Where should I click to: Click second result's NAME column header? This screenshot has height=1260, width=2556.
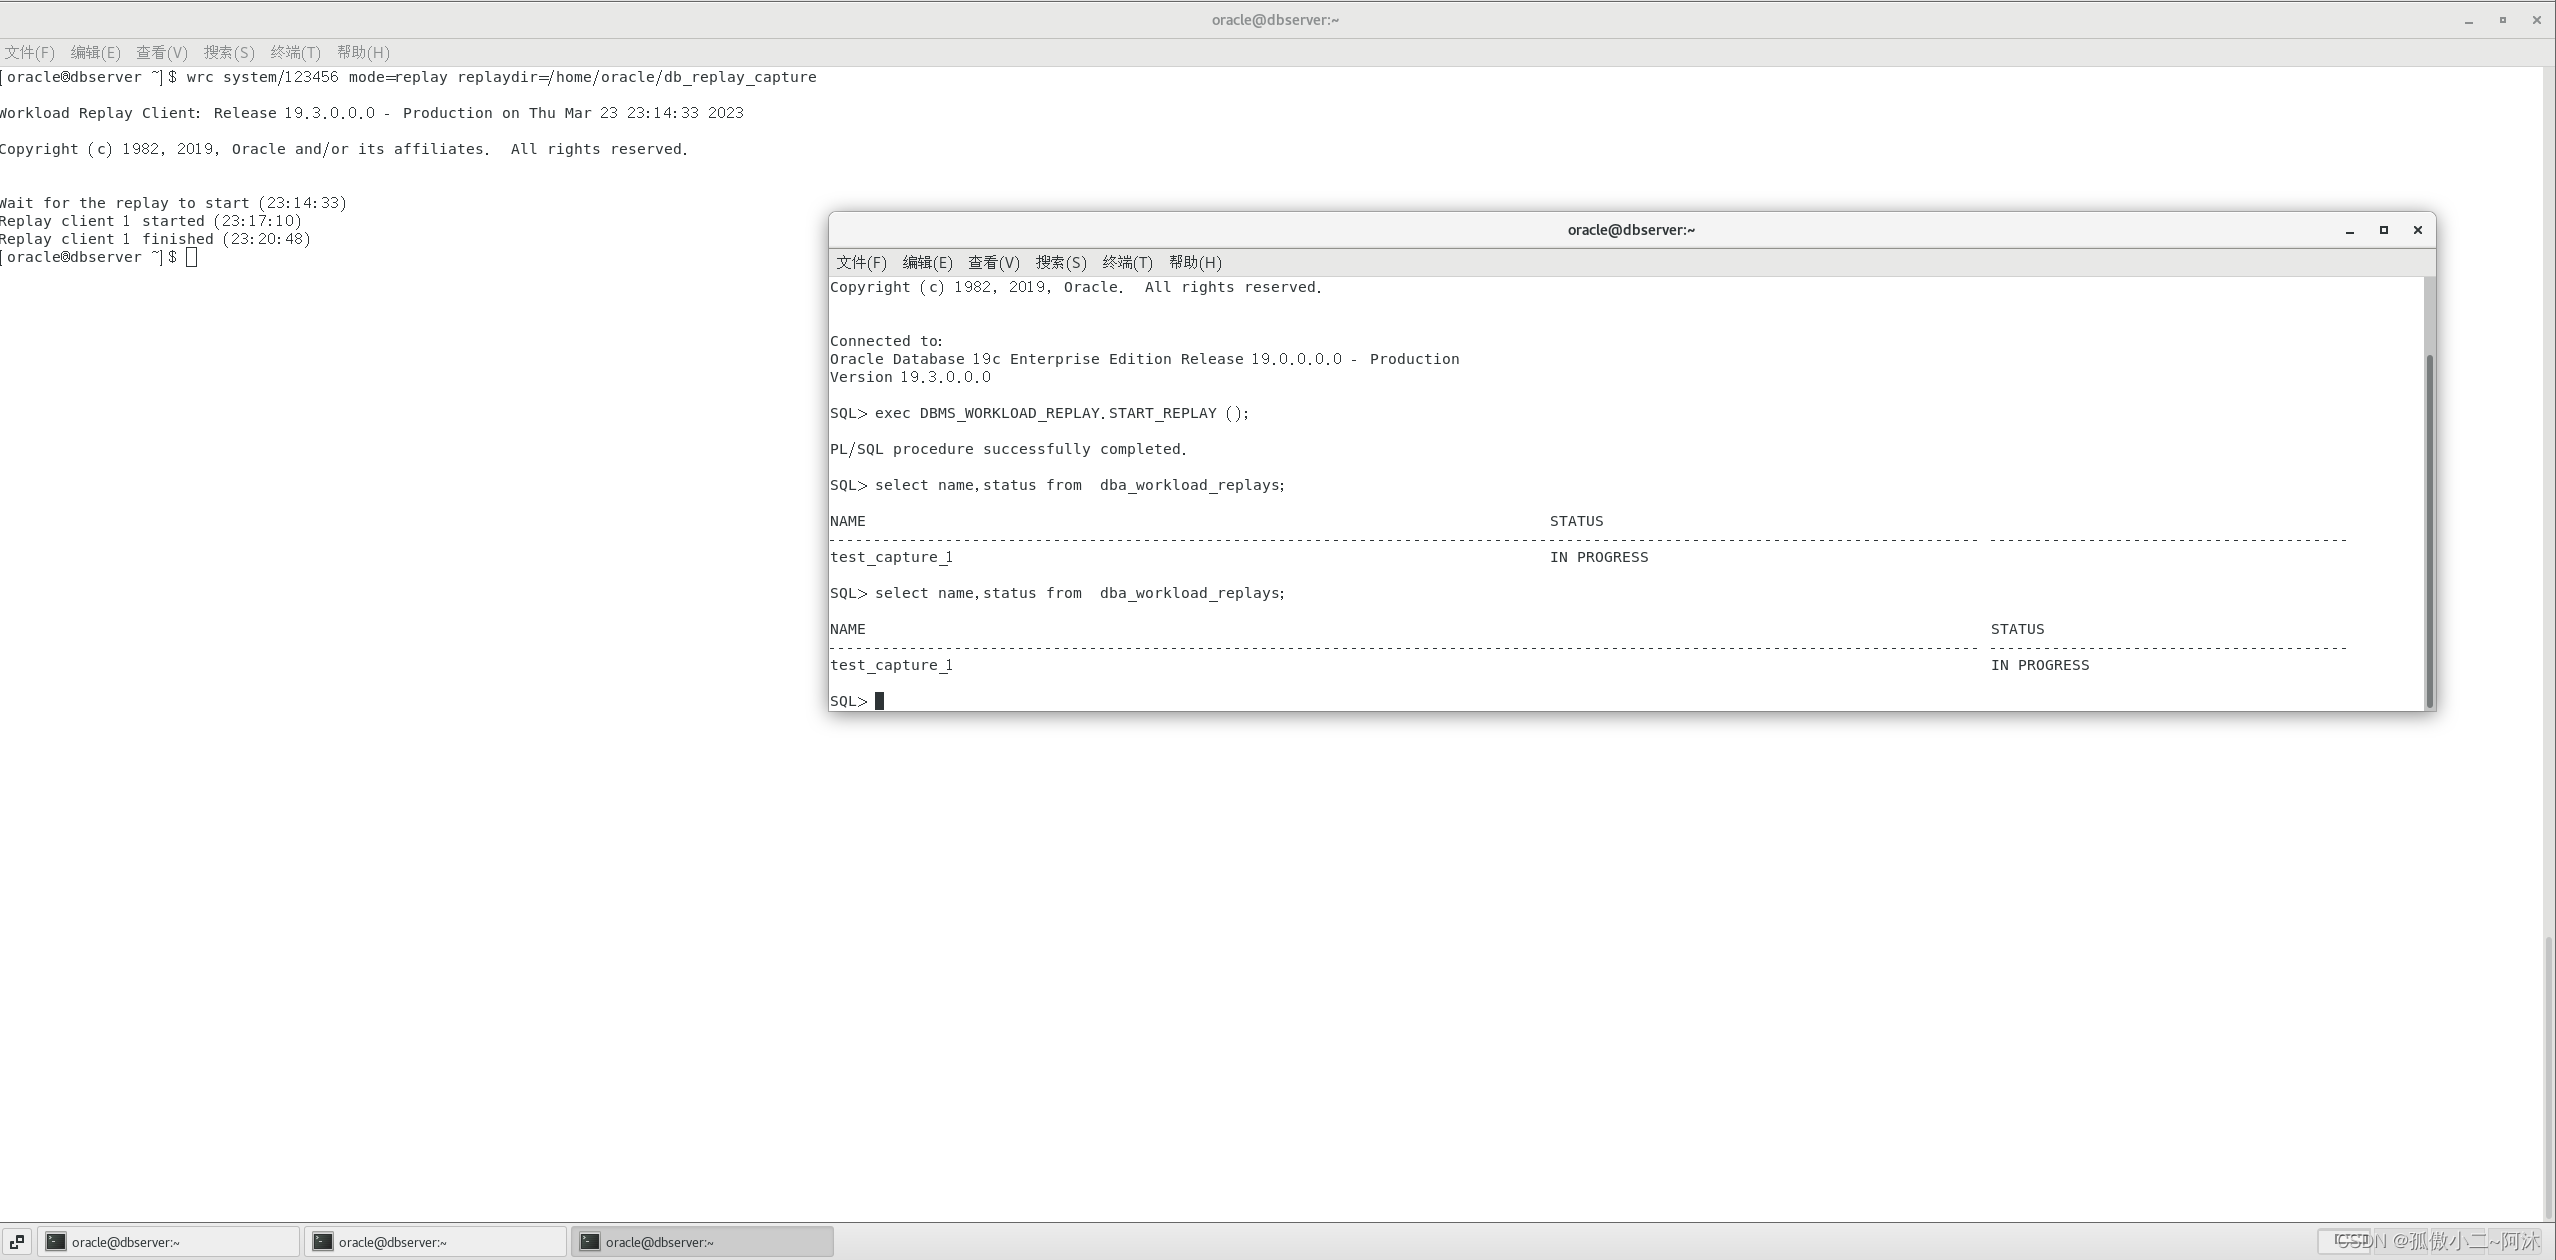848,629
